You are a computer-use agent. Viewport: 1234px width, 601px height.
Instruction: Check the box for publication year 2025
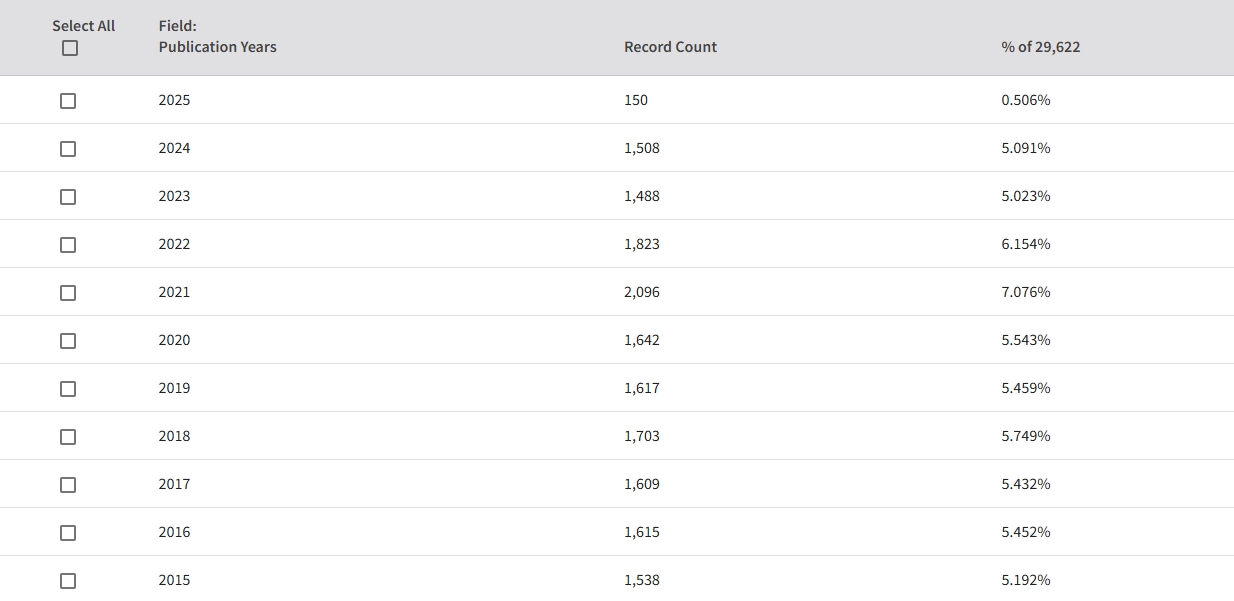pos(68,101)
